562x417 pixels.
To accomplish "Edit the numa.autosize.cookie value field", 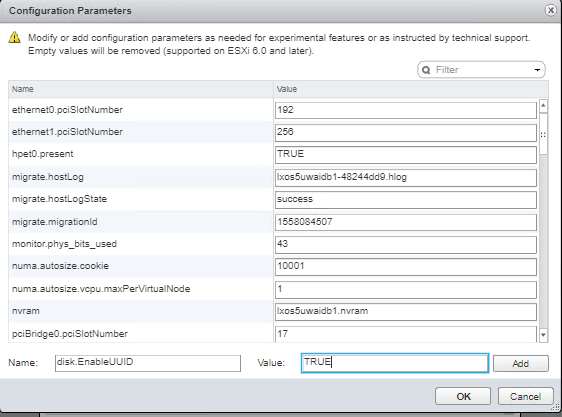I will coord(406,266).
